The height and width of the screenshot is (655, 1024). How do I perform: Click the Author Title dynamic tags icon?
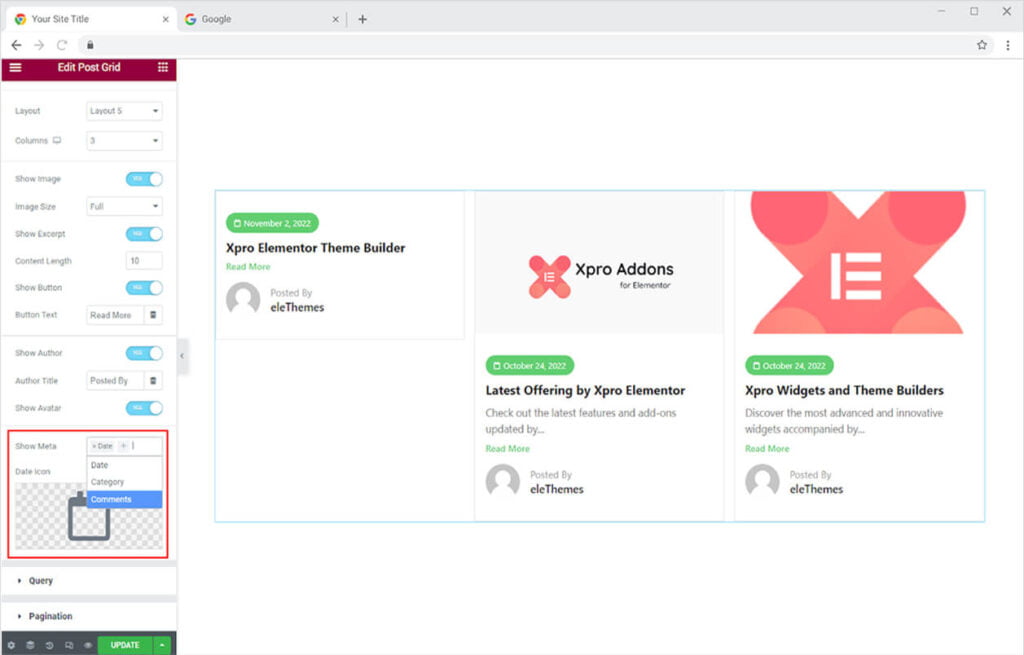153,381
